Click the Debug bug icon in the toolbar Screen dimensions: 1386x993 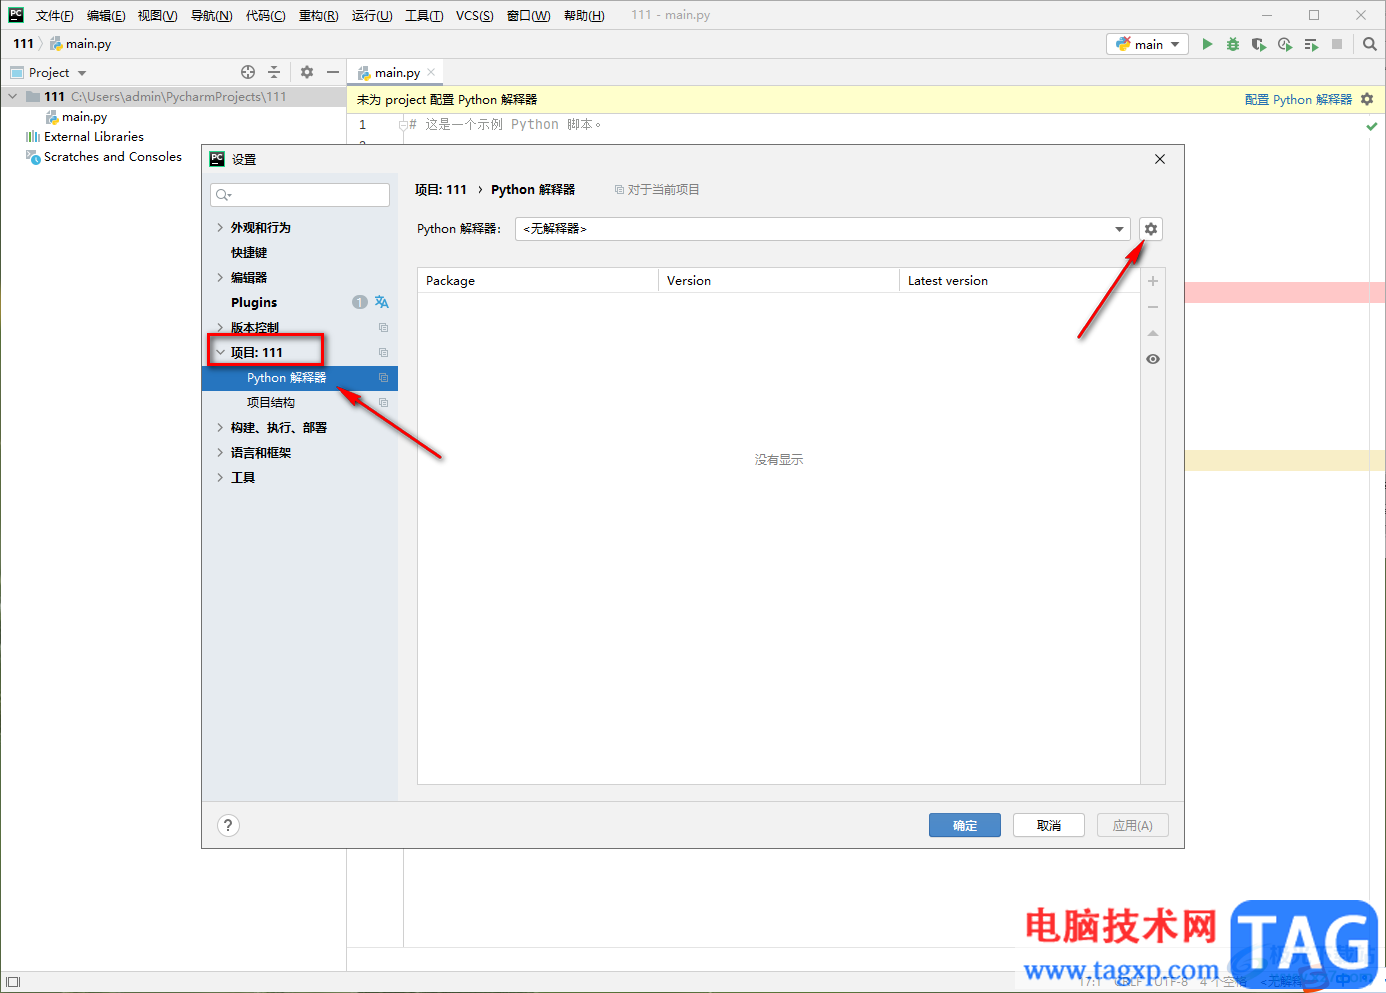click(1233, 44)
